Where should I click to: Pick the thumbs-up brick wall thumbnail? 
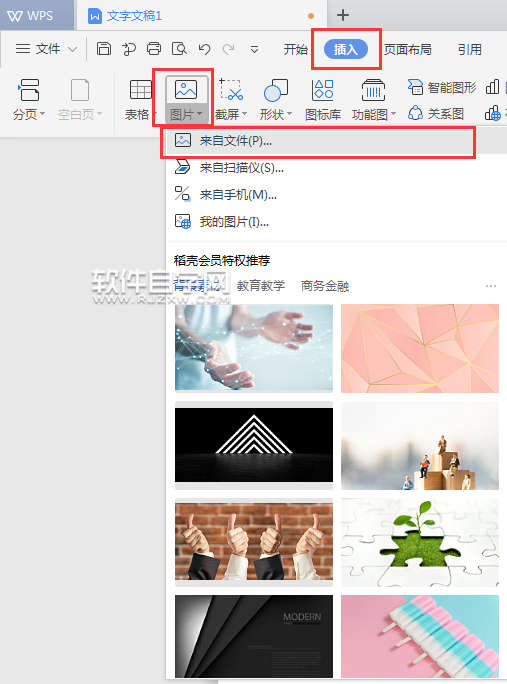254,542
